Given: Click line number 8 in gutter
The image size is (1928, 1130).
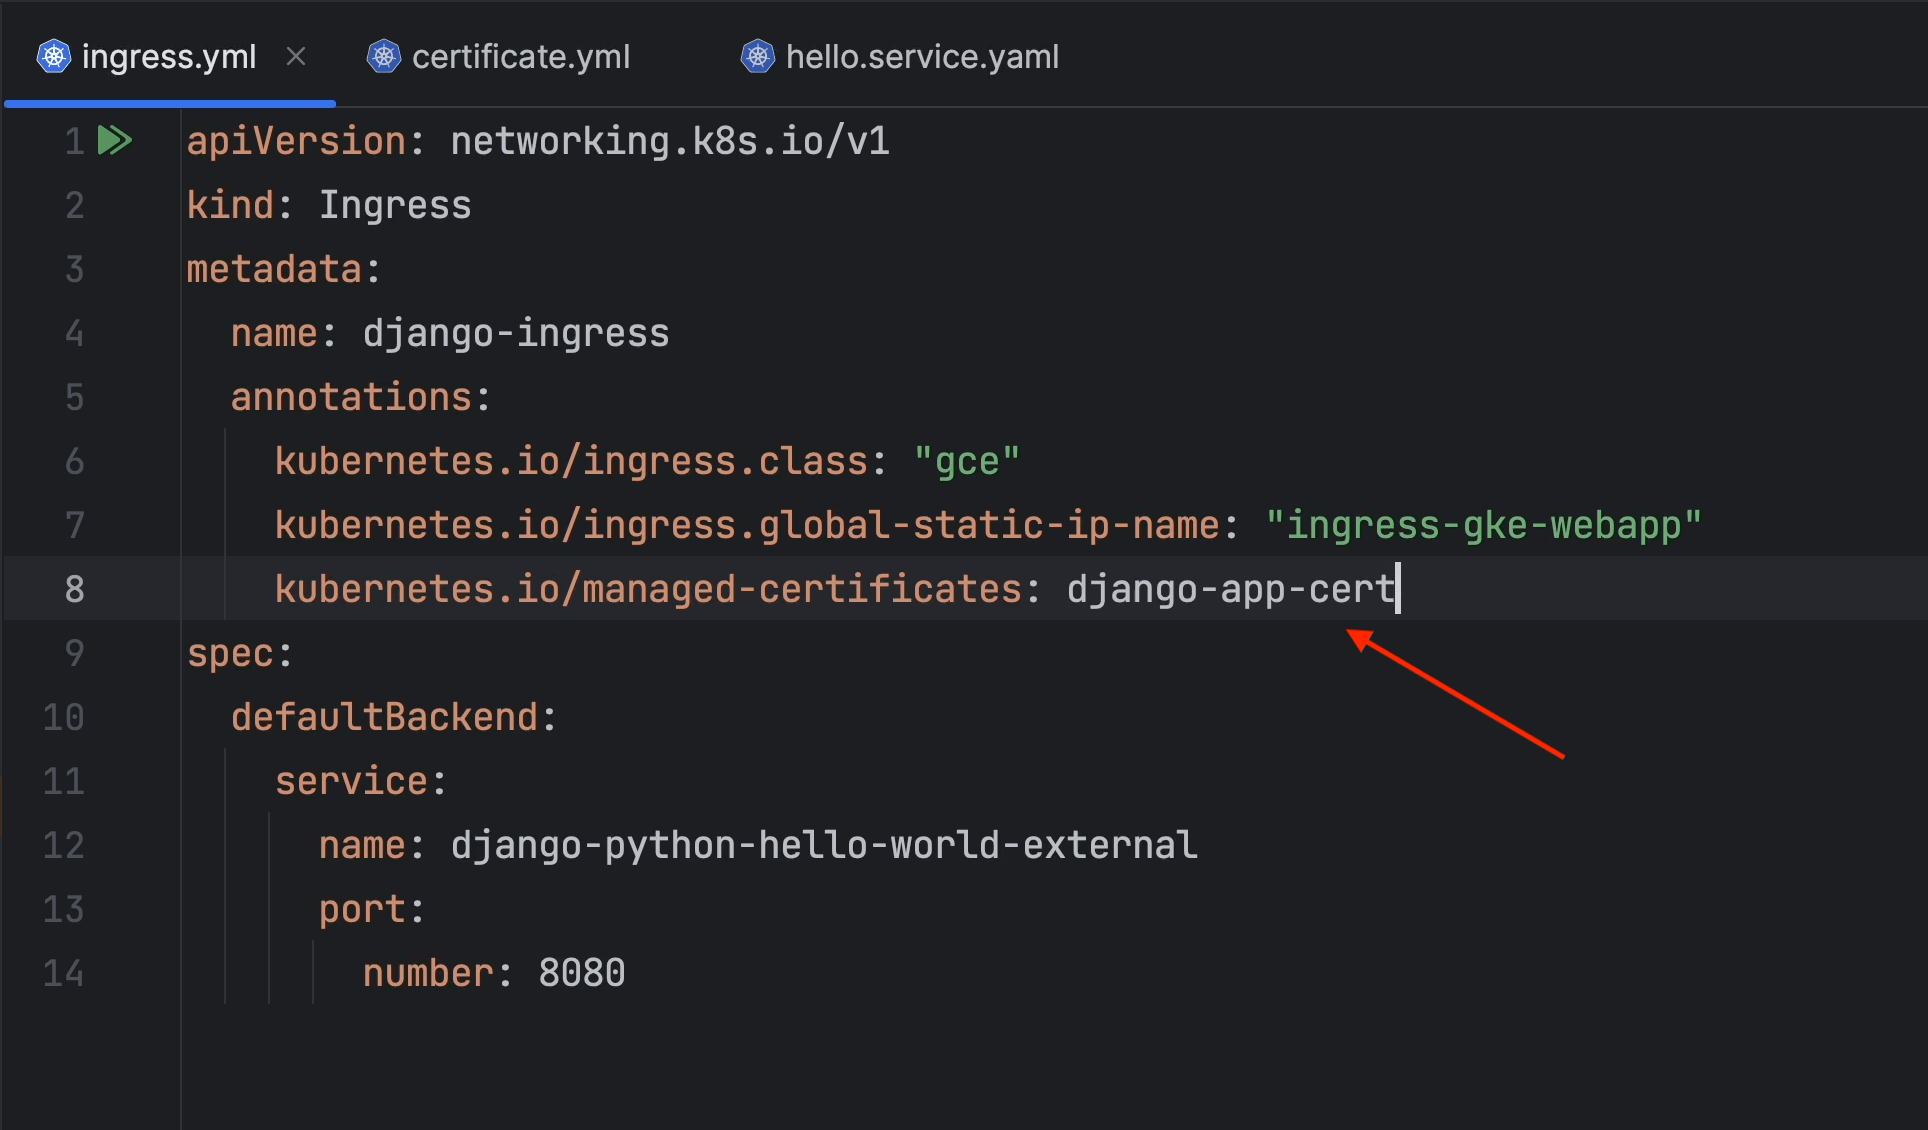Looking at the screenshot, I should 74,589.
